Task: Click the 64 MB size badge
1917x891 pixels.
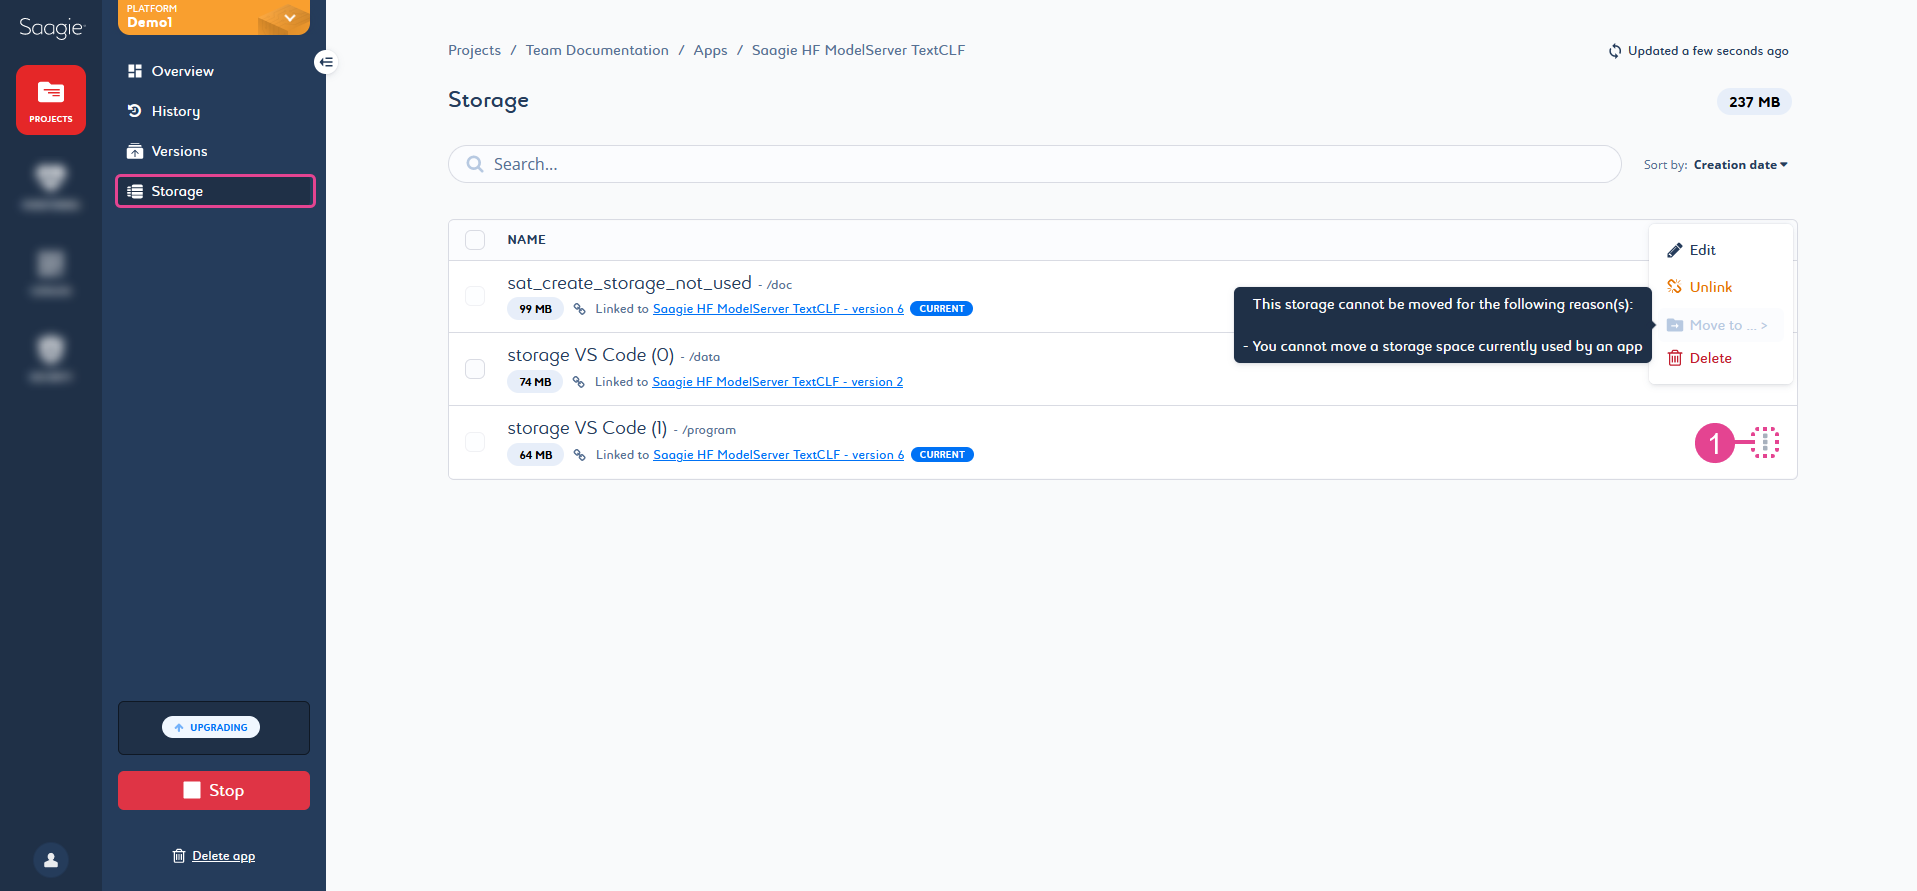Action: (535, 455)
